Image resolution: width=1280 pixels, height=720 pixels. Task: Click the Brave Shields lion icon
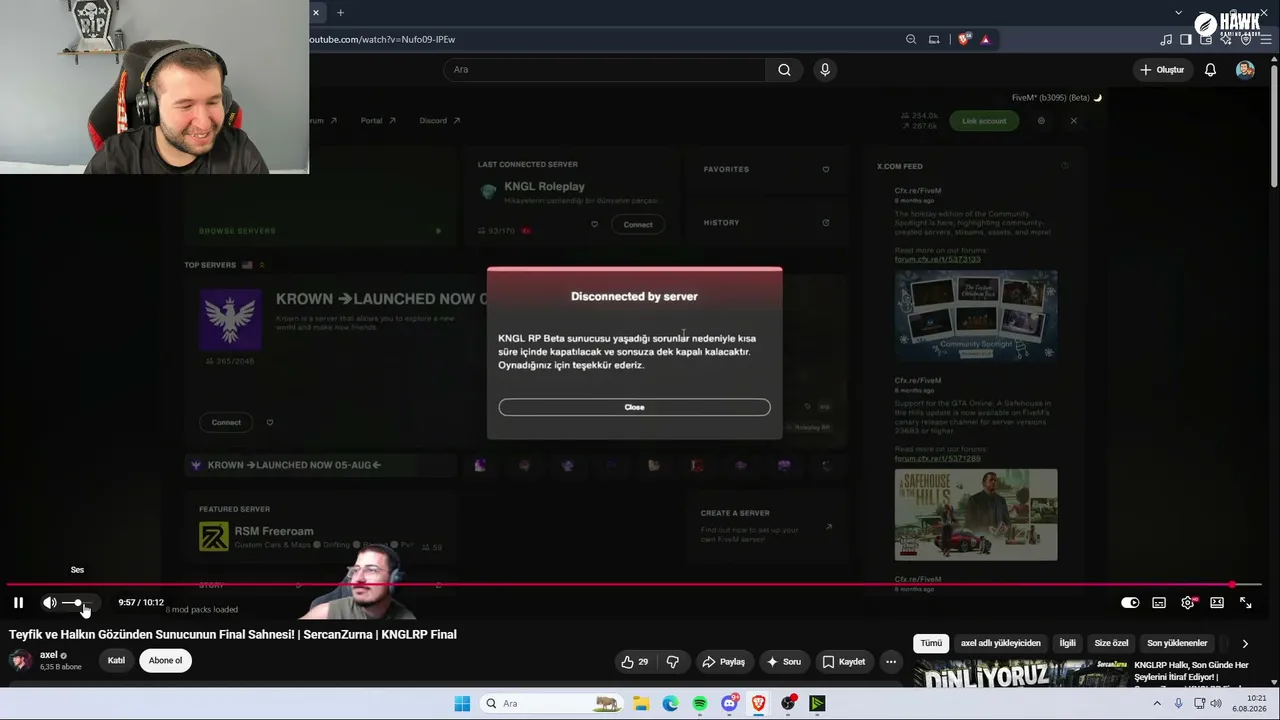964,40
